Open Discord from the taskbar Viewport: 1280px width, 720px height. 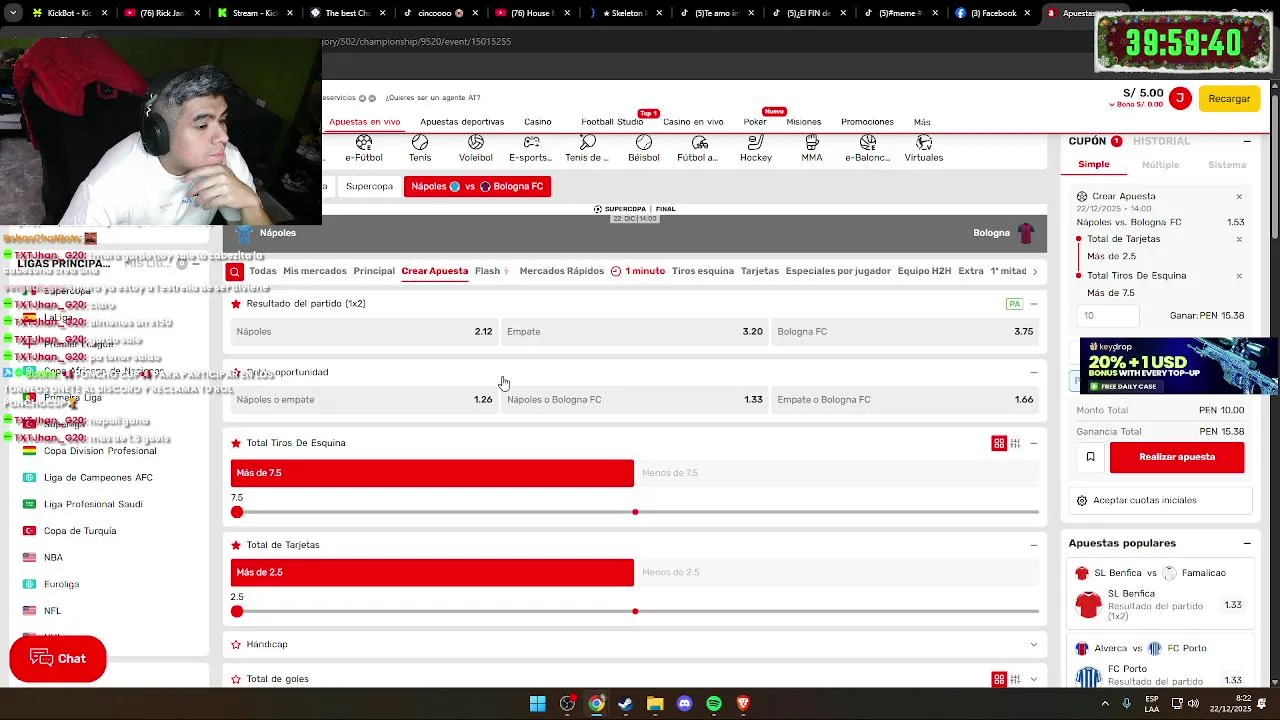click(684, 704)
